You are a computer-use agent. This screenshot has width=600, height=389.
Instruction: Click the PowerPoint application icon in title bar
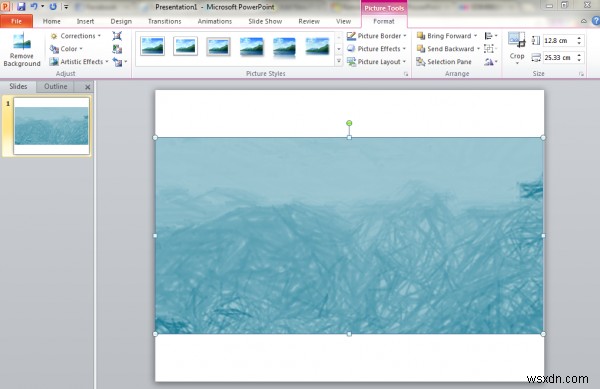click(5, 7)
